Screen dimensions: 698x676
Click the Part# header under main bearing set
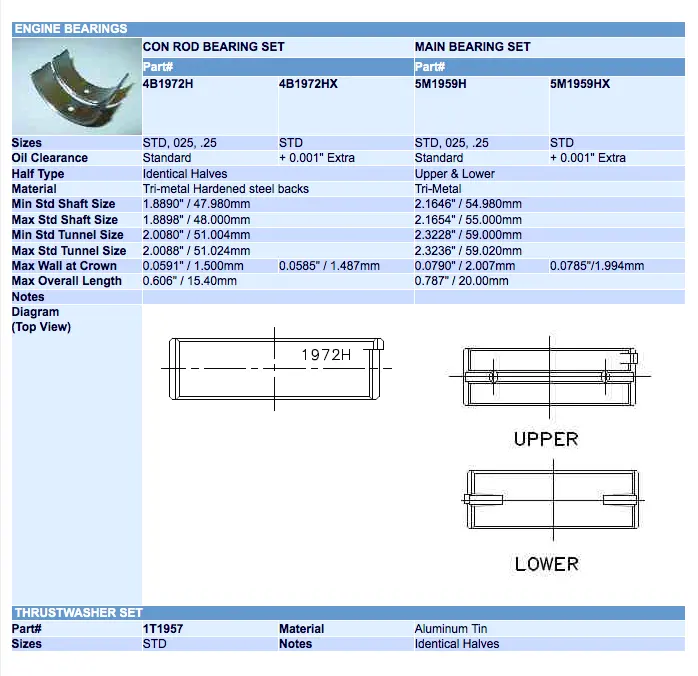[x=430, y=67]
